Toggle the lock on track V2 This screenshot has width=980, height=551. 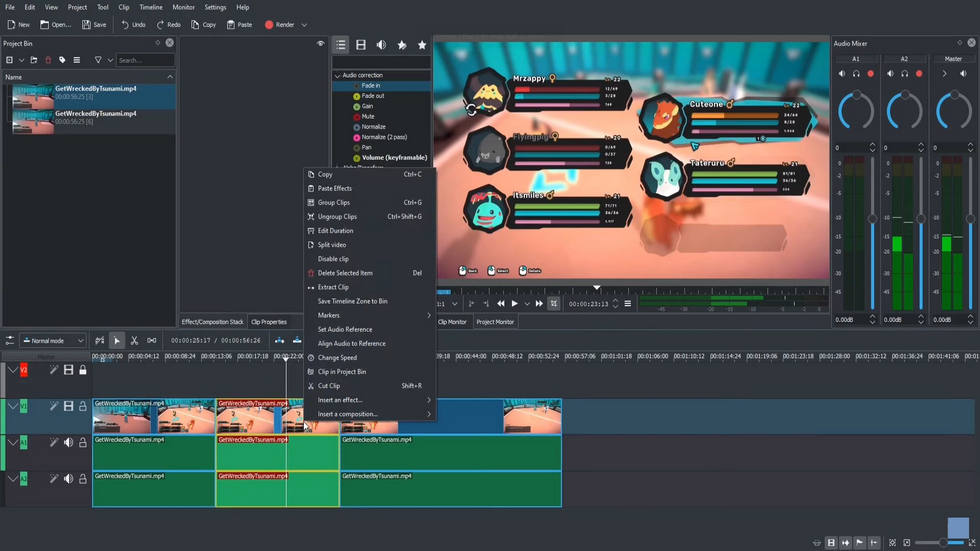83,370
